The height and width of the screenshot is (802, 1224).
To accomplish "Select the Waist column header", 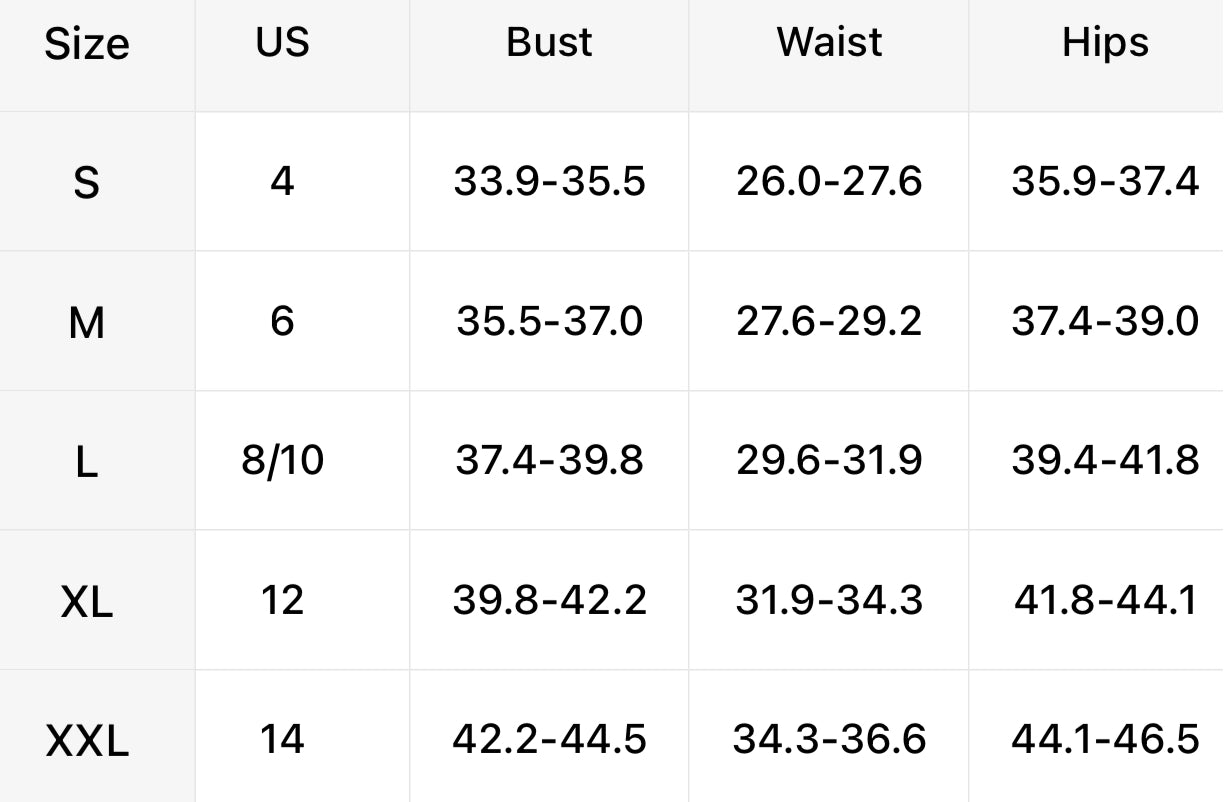I will (x=829, y=42).
